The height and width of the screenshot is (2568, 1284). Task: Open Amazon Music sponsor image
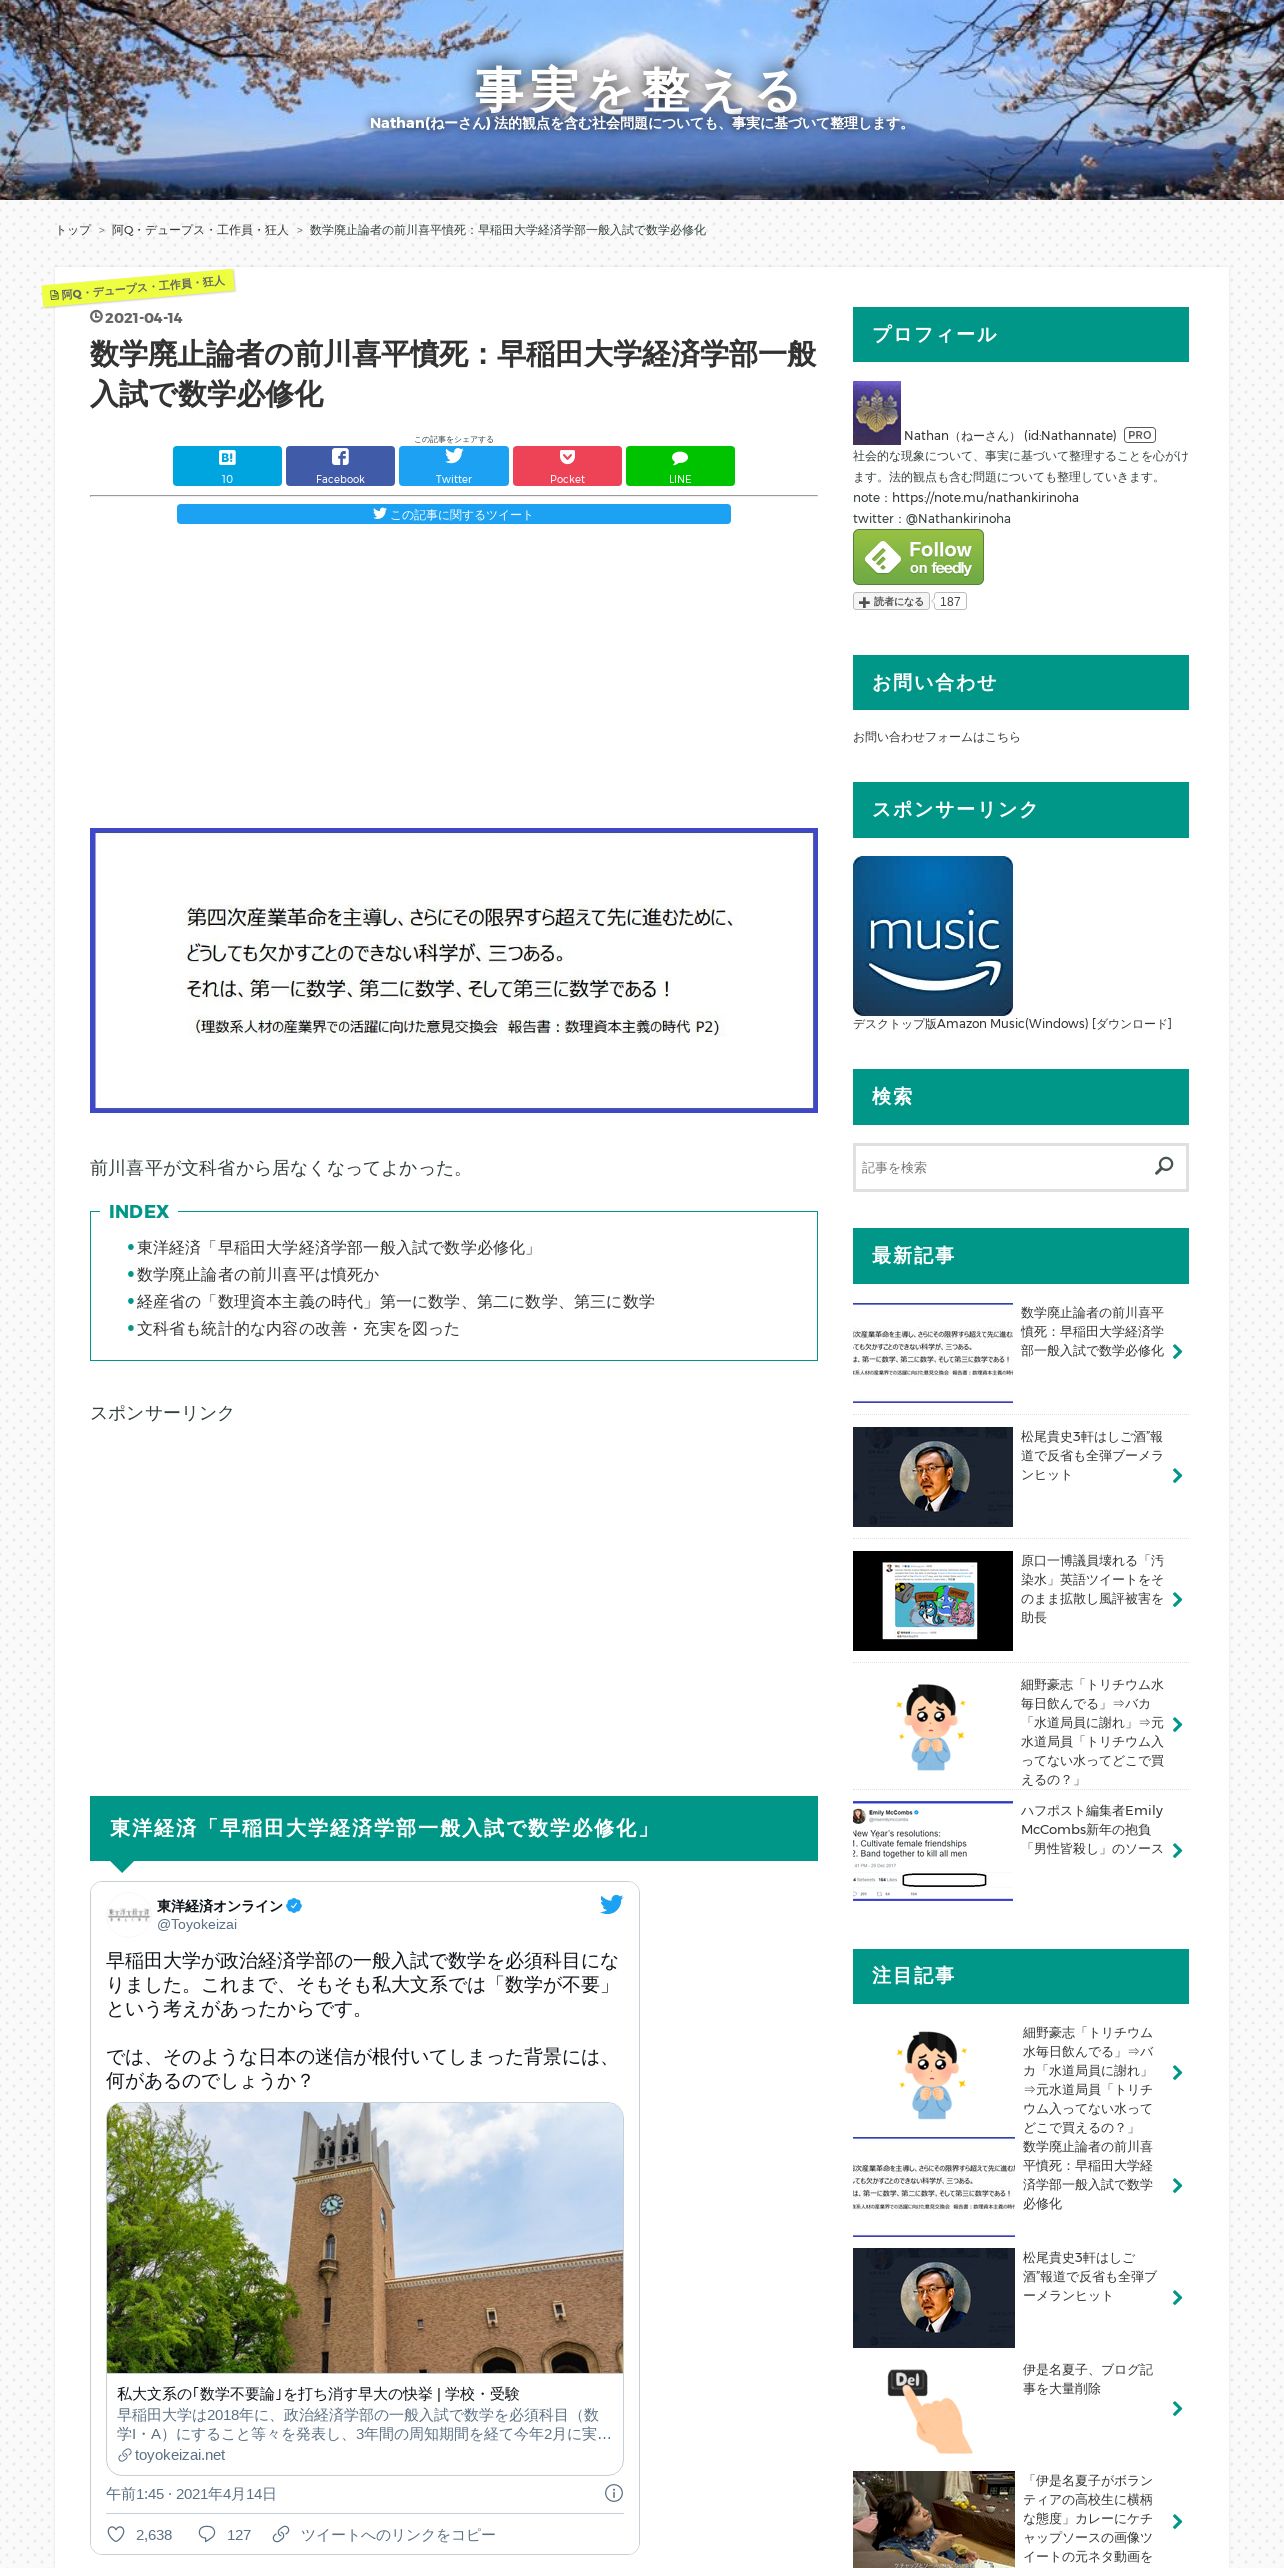(x=933, y=936)
